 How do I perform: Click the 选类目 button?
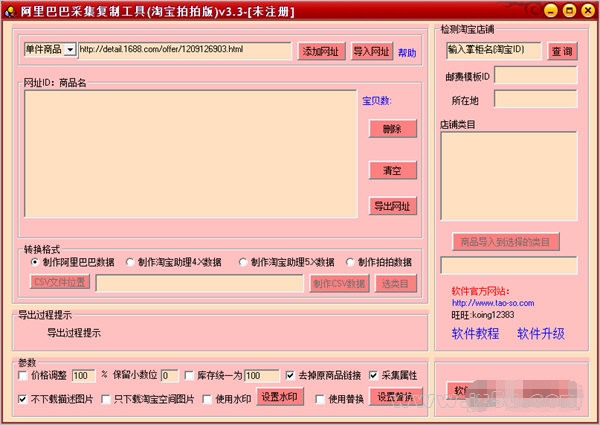(x=396, y=284)
